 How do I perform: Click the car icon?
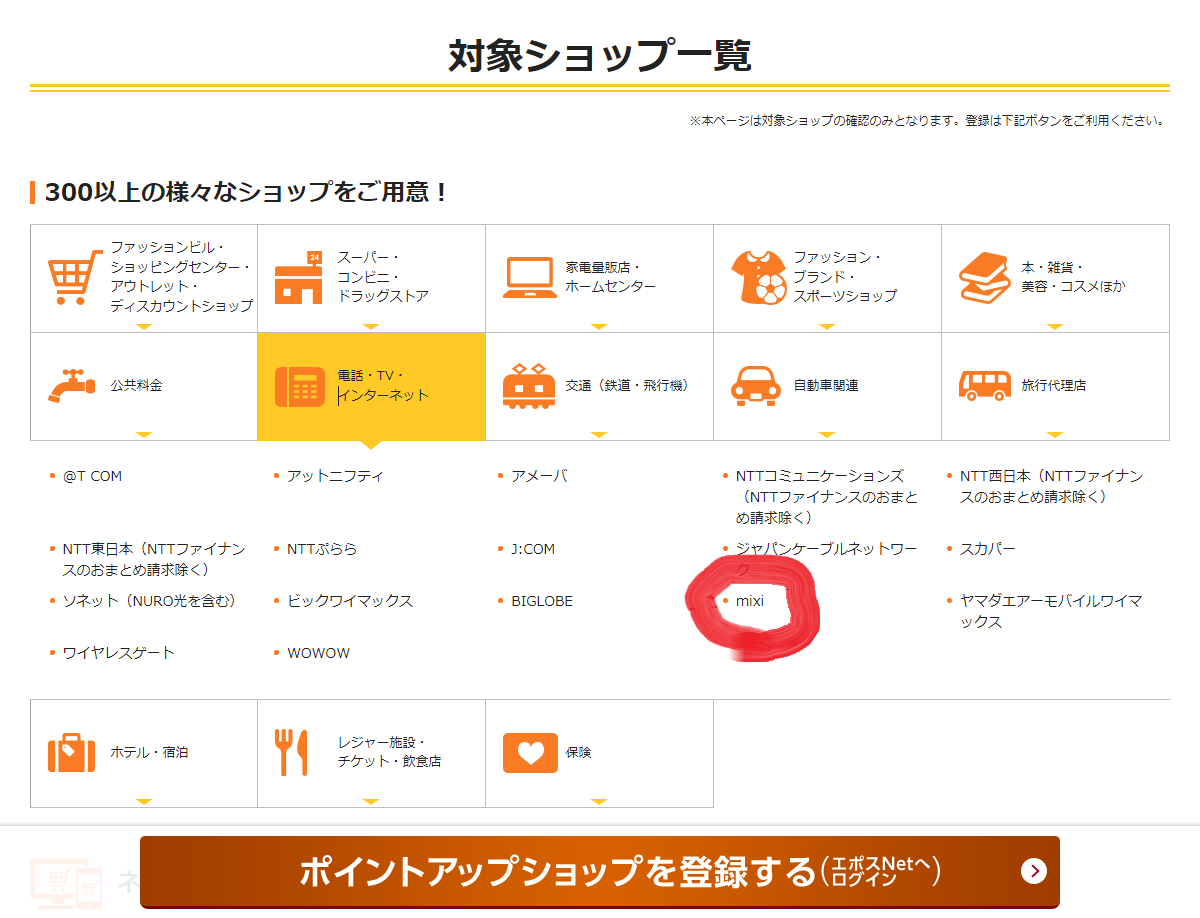click(758, 386)
